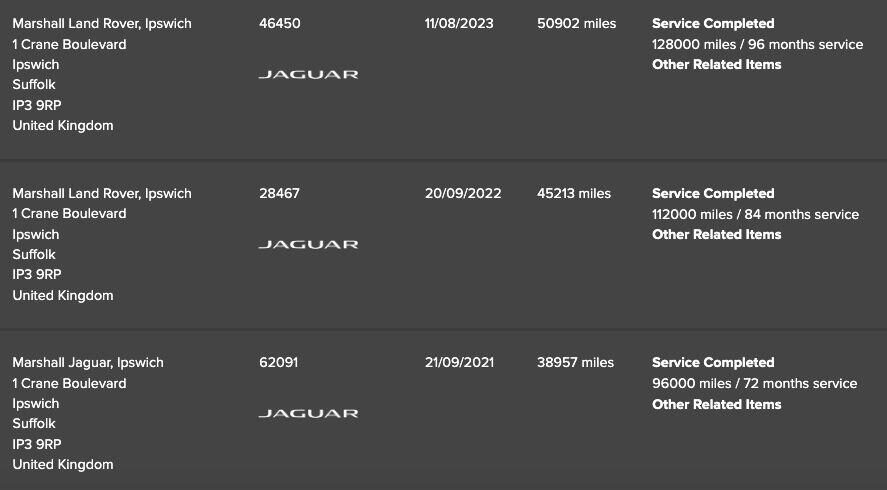The height and width of the screenshot is (490, 887).
Task: Click the 45213 miles odometer reading
Action: pos(574,193)
